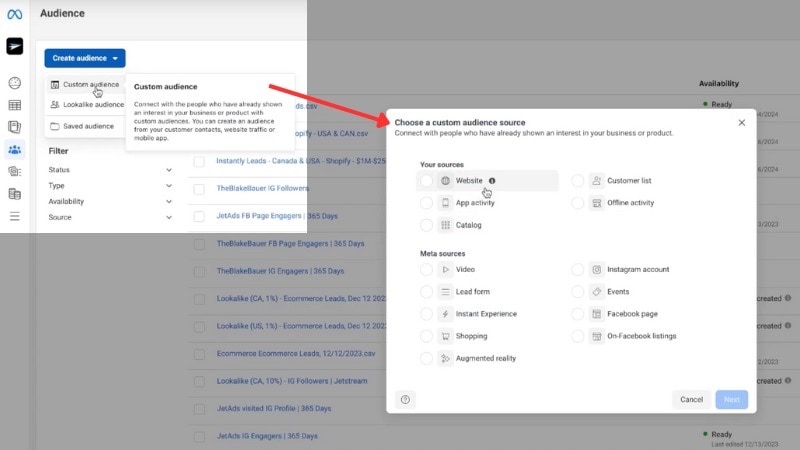Select the App activity radio button
Image resolution: width=800 pixels, height=450 pixels.
(427, 203)
